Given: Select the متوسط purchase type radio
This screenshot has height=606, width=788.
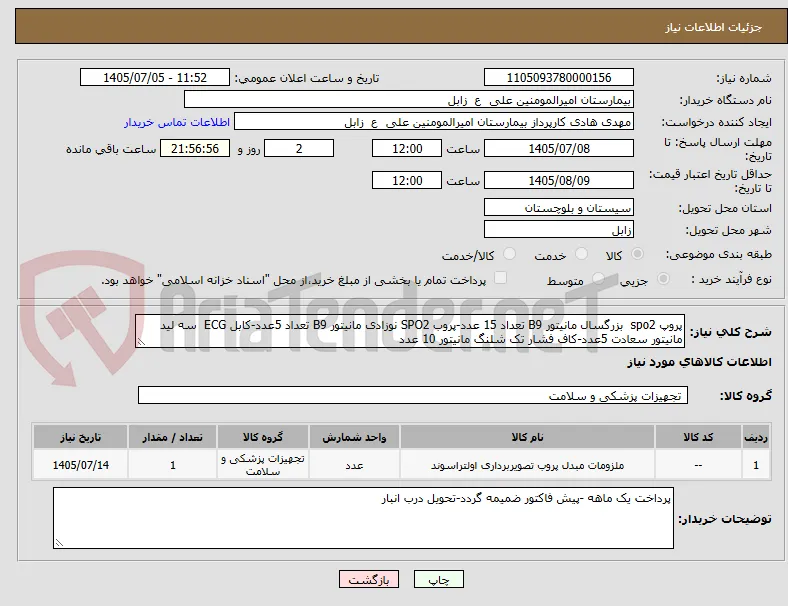Looking at the screenshot, I should (x=598, y=278).
